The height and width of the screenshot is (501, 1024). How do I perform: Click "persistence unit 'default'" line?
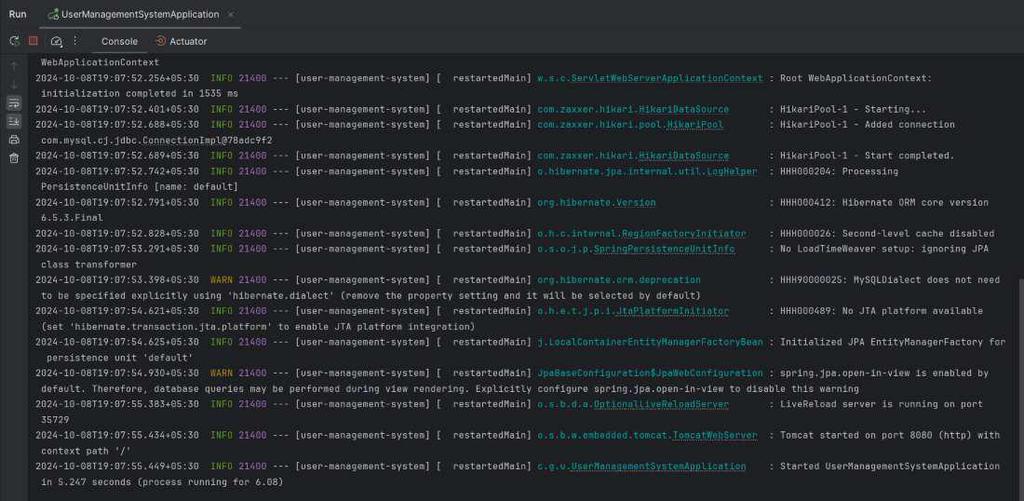click(120, 358)
